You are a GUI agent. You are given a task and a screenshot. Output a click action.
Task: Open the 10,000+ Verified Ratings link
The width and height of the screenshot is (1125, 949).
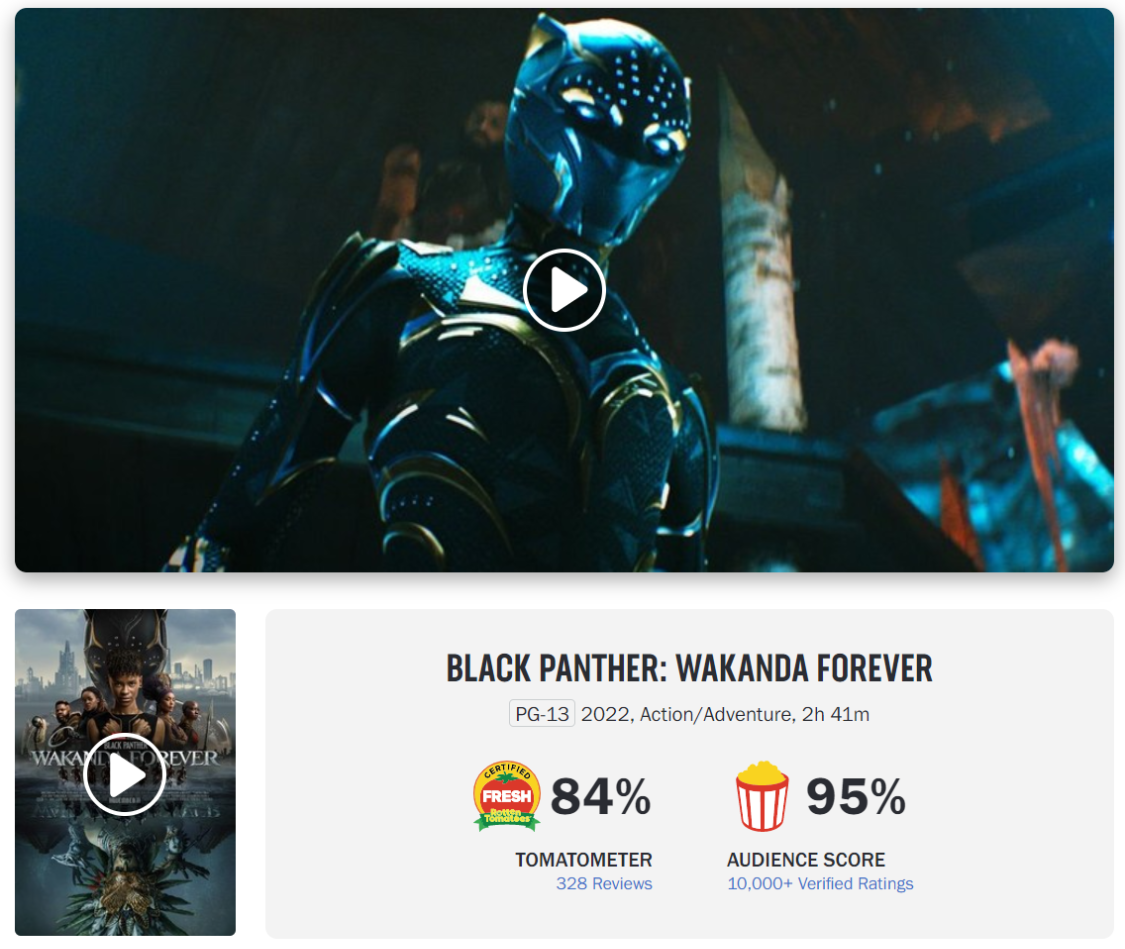820,884
